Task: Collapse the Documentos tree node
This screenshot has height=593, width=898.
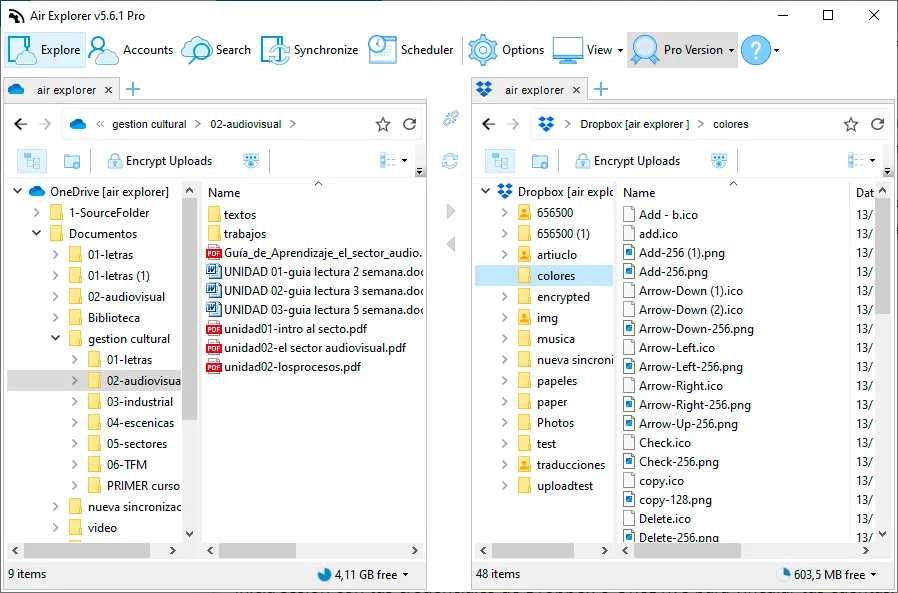Action: pyautogui.click(x=37, y=233)
